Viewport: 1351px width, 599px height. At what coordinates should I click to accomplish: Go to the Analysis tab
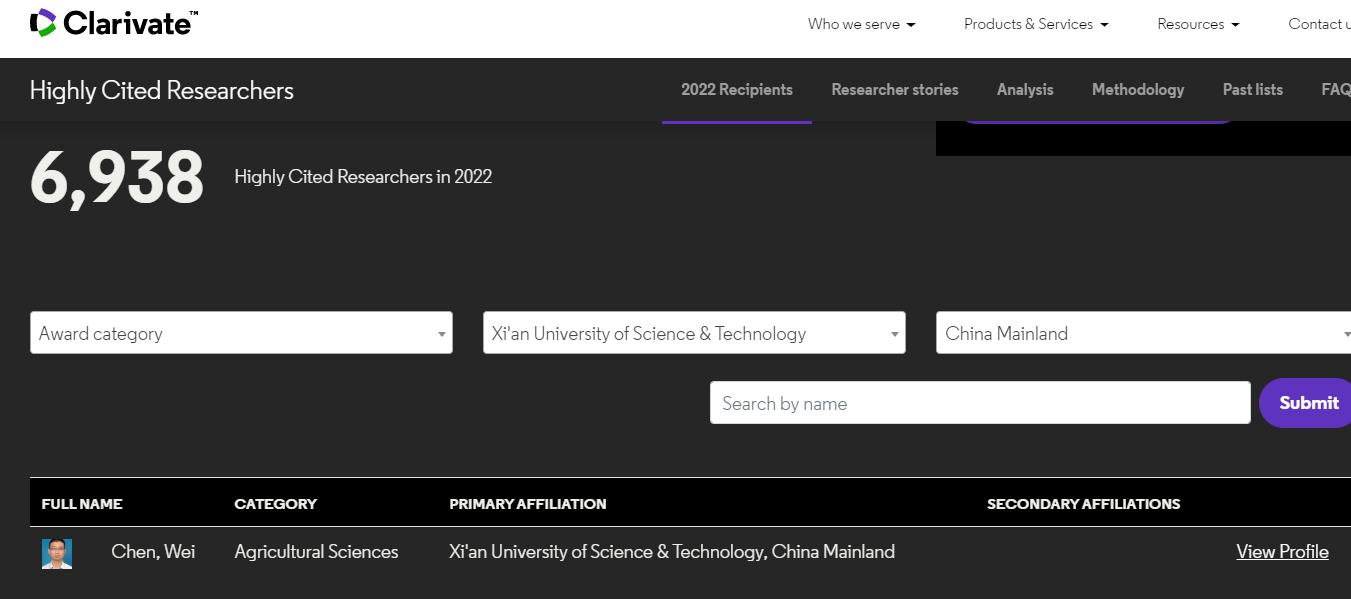coord(1025,90)
